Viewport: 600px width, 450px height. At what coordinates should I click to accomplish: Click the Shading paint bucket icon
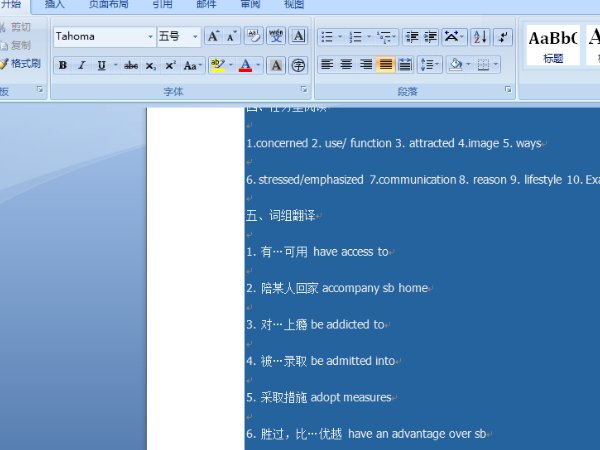pyautogui.click(x=456, y=65)
